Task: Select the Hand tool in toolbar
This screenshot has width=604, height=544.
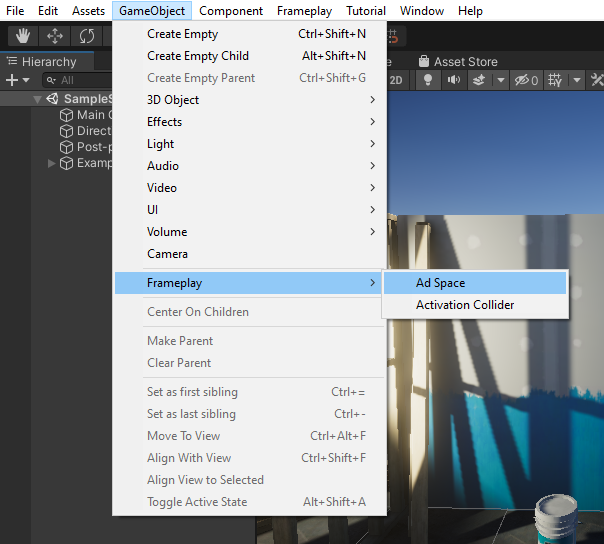Action: click(22, 36)
